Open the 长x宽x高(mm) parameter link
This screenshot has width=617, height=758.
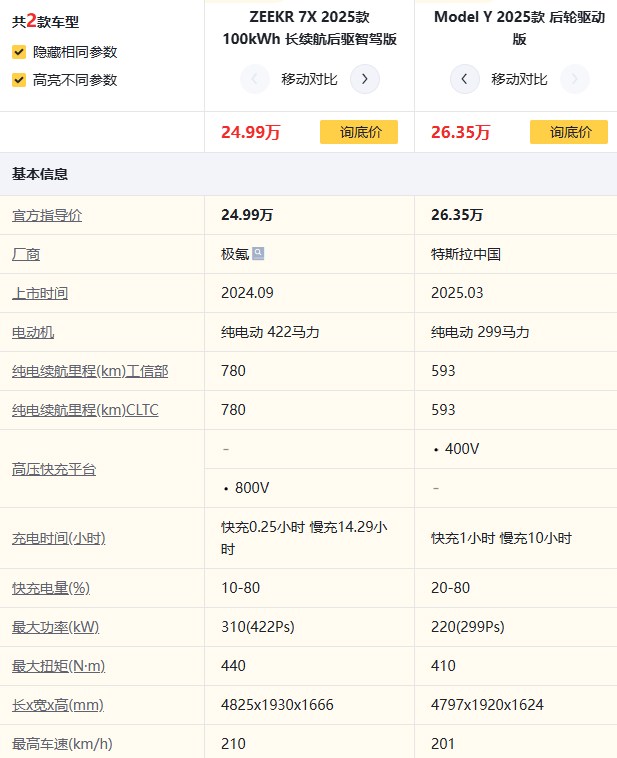58,705
